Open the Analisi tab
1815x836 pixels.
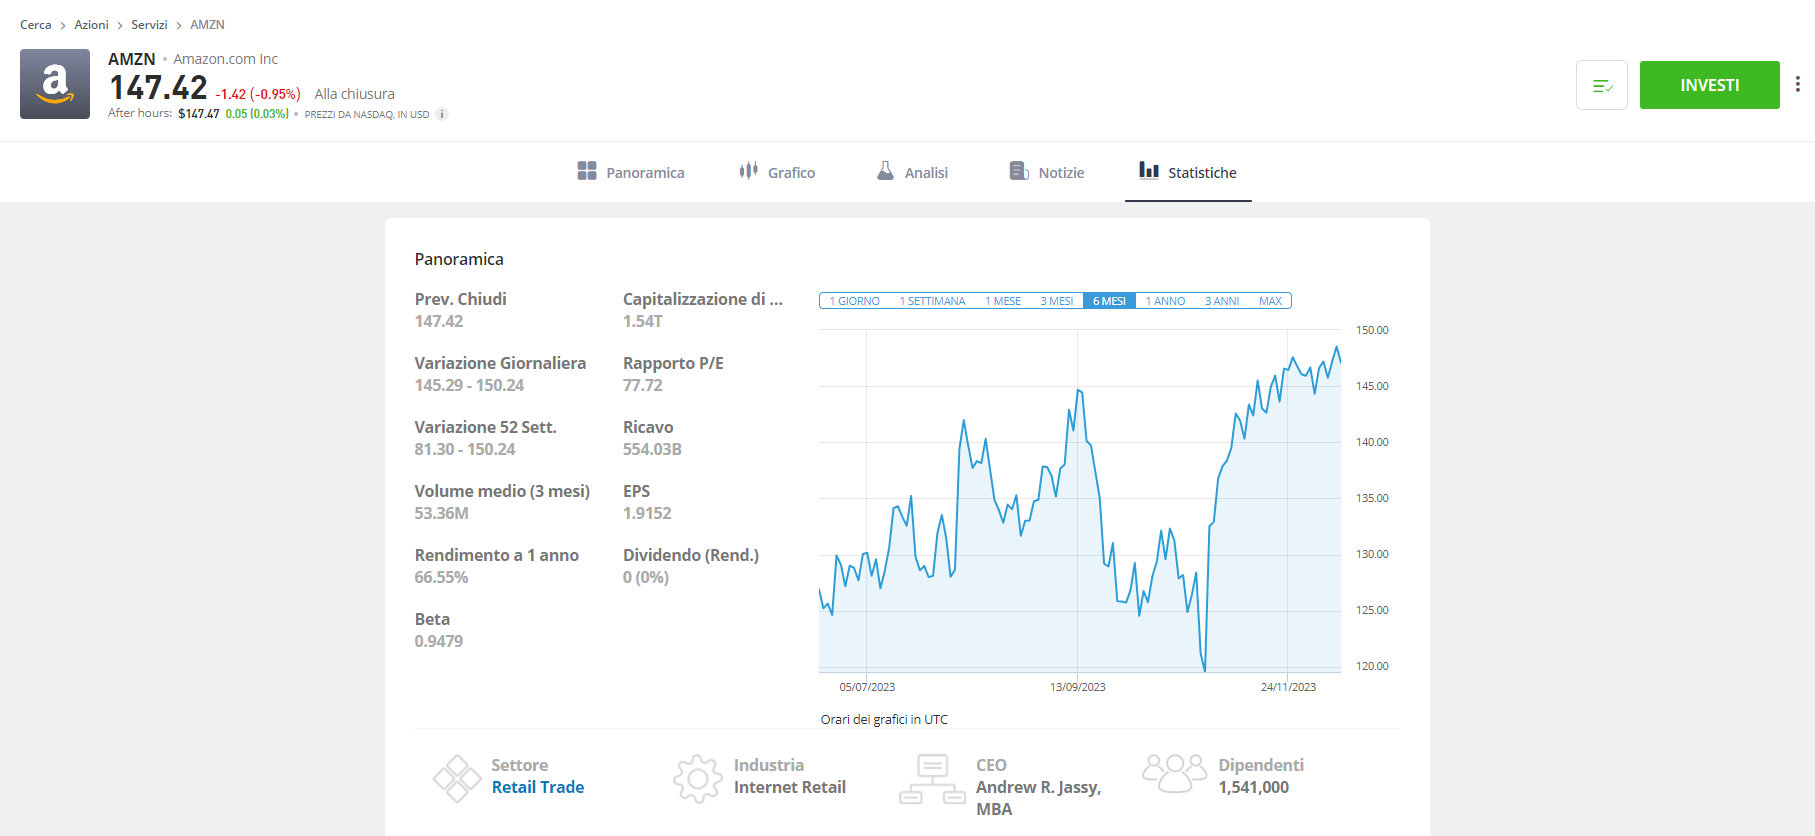pos(912,172)
